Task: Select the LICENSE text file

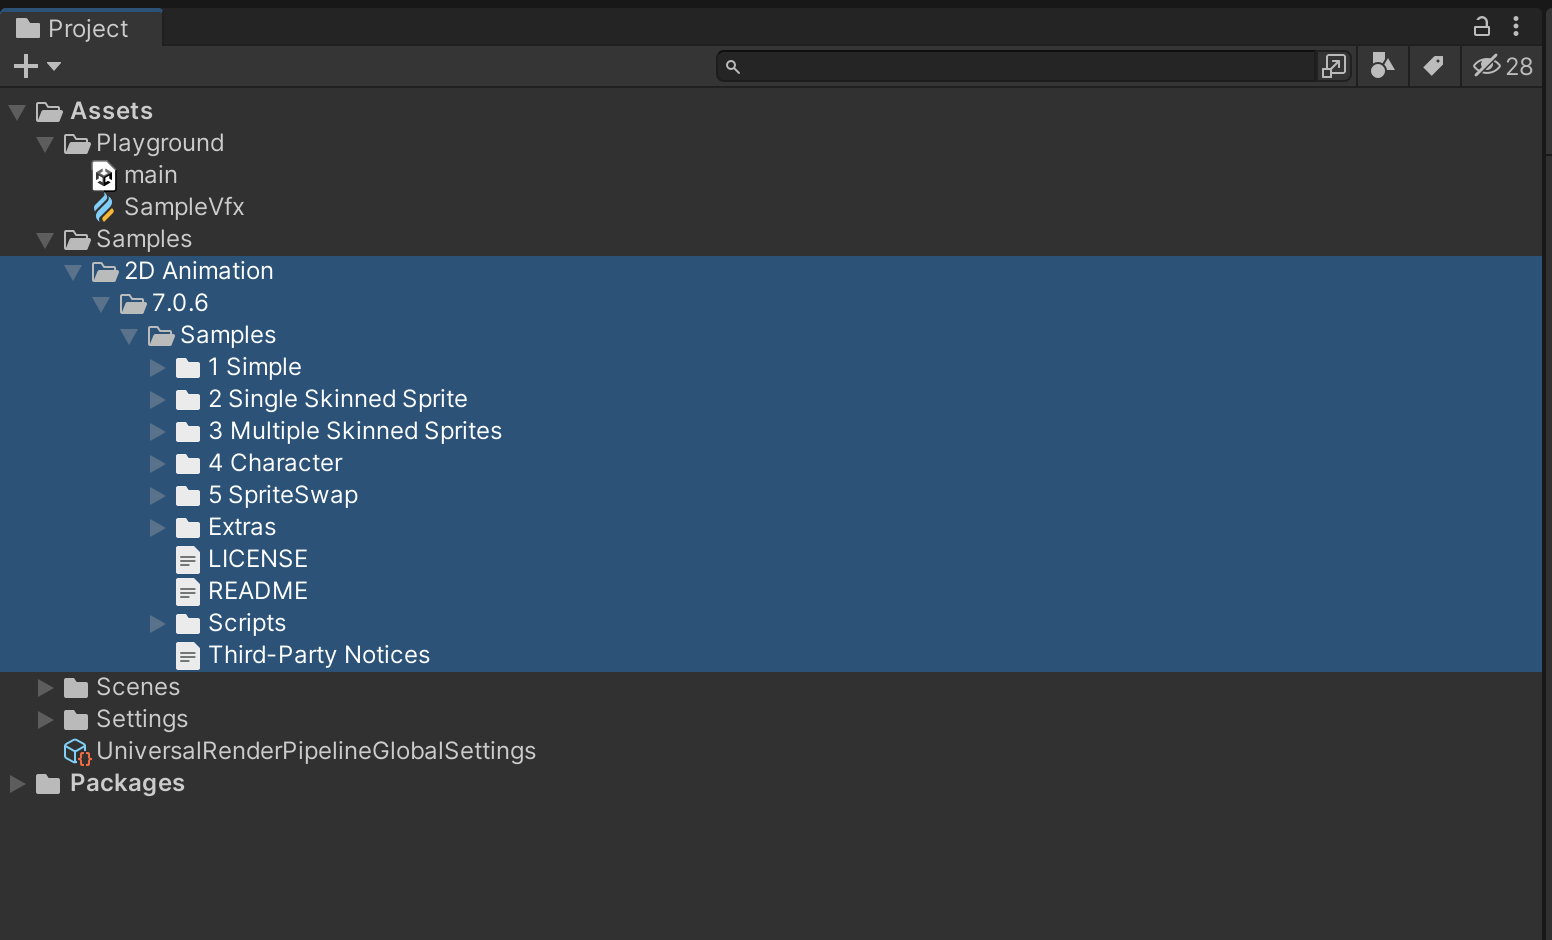Action: click(x=258, y=559)
